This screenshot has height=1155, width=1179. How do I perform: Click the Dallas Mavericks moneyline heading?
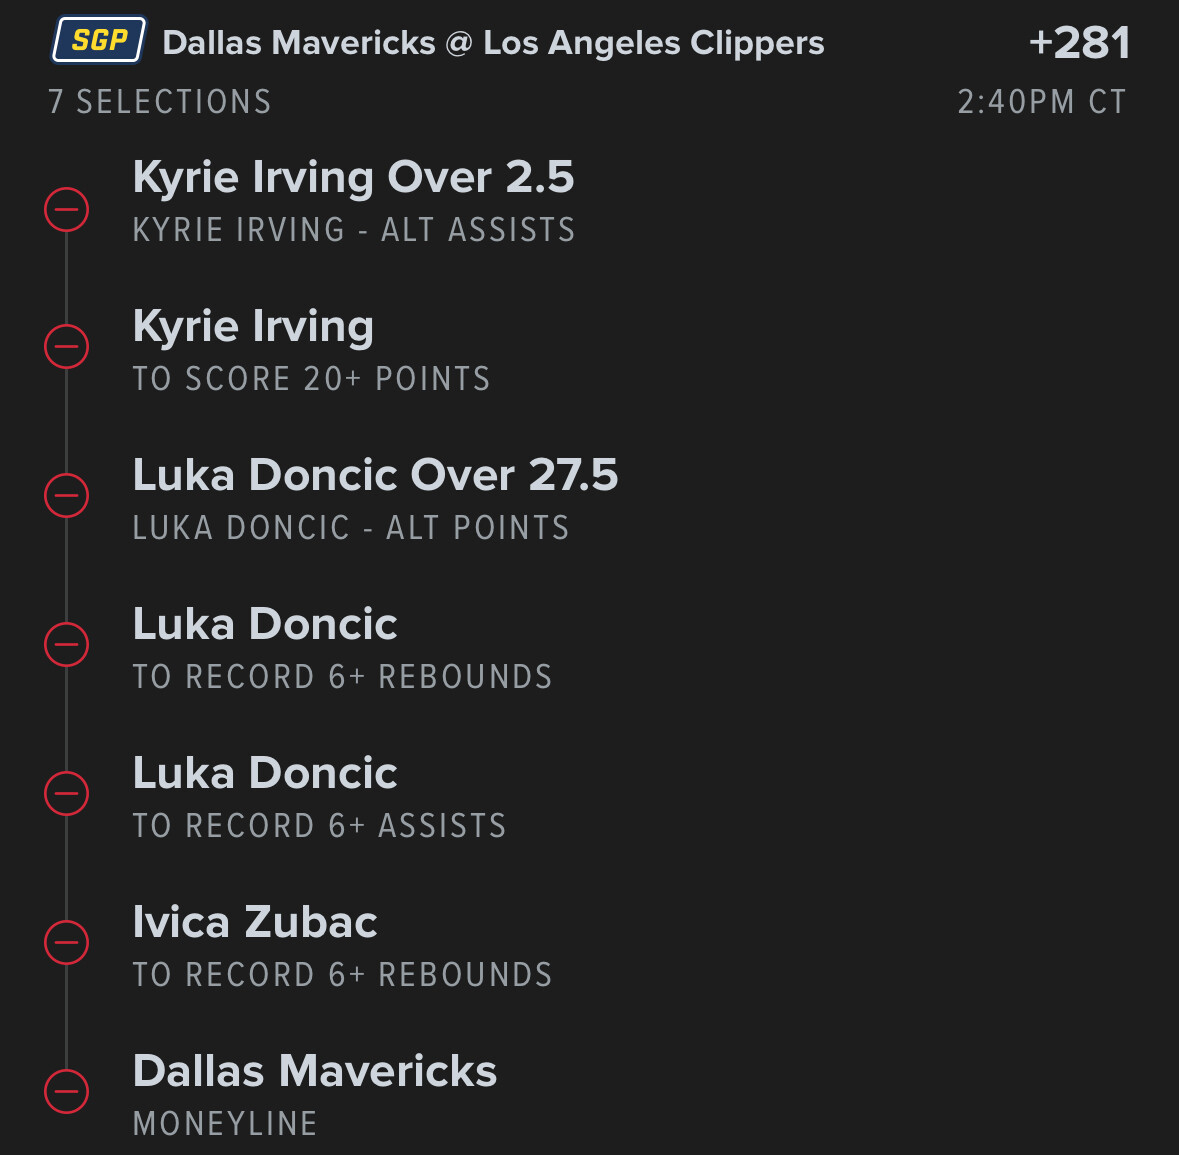click(314, 1071)
